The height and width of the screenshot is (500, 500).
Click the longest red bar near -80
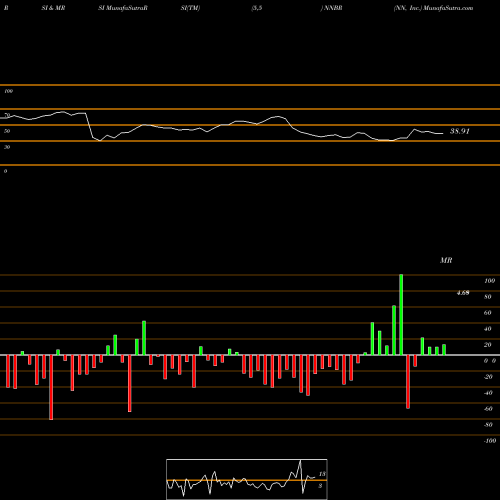pyautogui.click(x=51, y=387)
